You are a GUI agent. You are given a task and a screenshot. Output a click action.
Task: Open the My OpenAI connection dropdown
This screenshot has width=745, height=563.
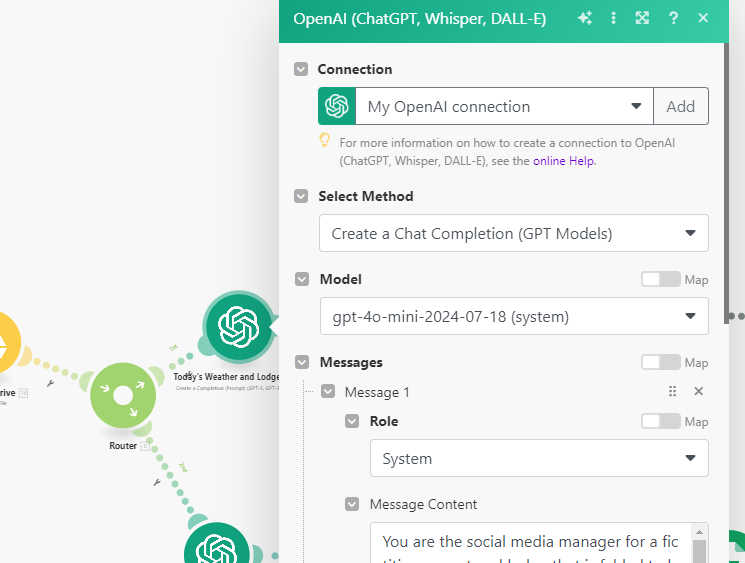click(x=504, y=106)
